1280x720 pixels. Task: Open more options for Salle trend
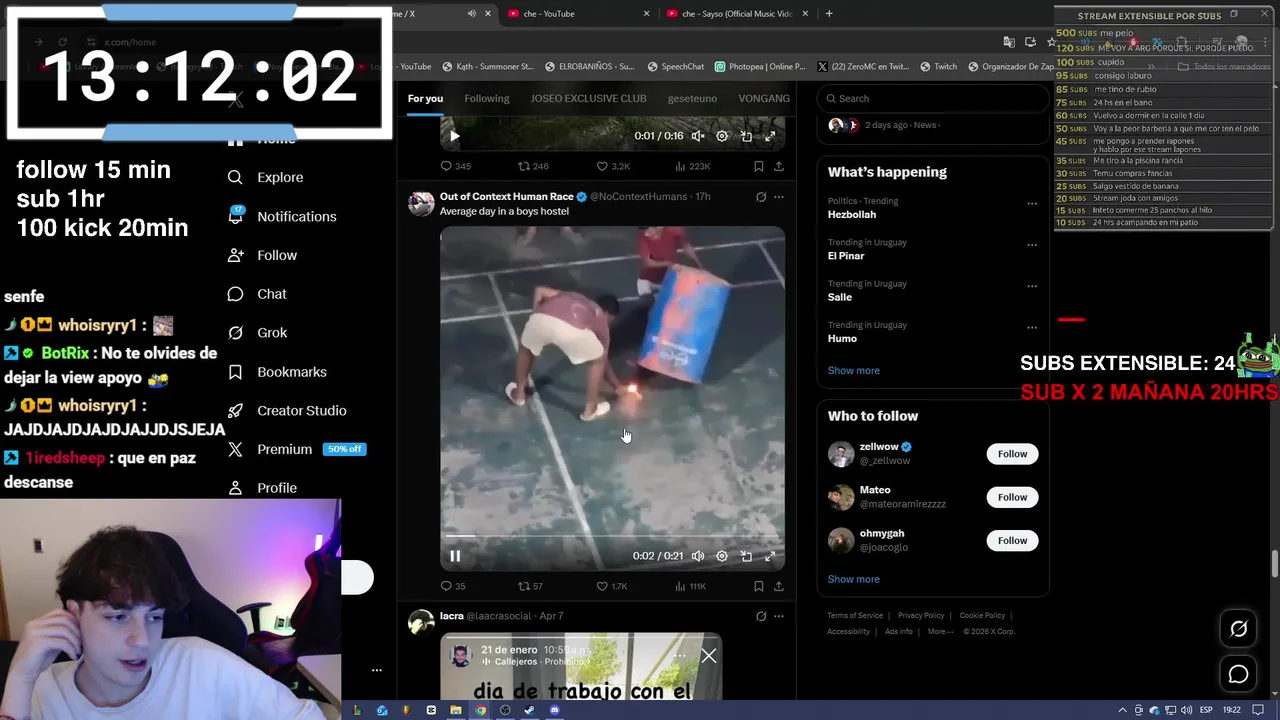coord(1032,286)
